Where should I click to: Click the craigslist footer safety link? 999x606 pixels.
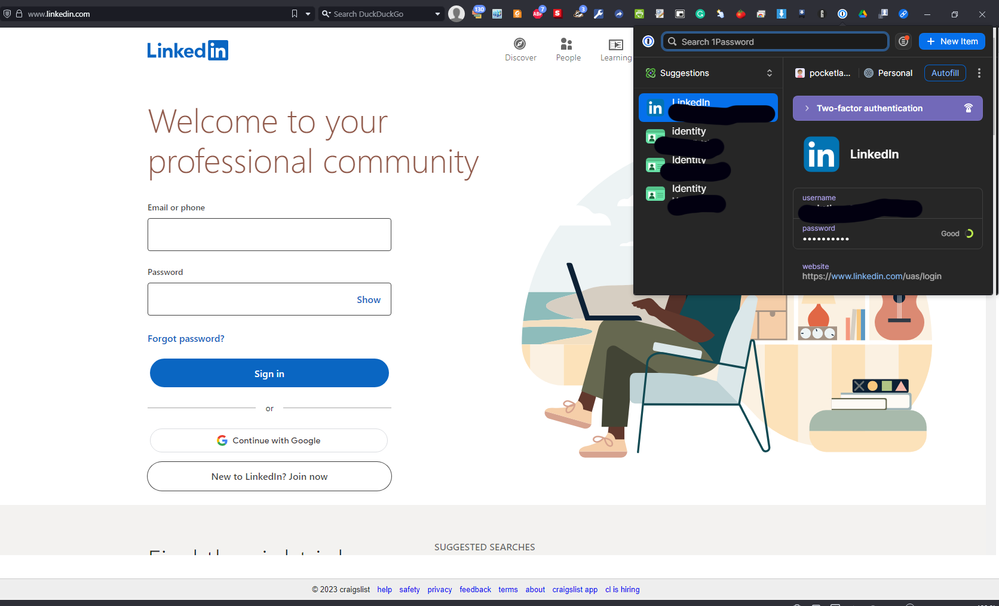[x=410, y=589]
